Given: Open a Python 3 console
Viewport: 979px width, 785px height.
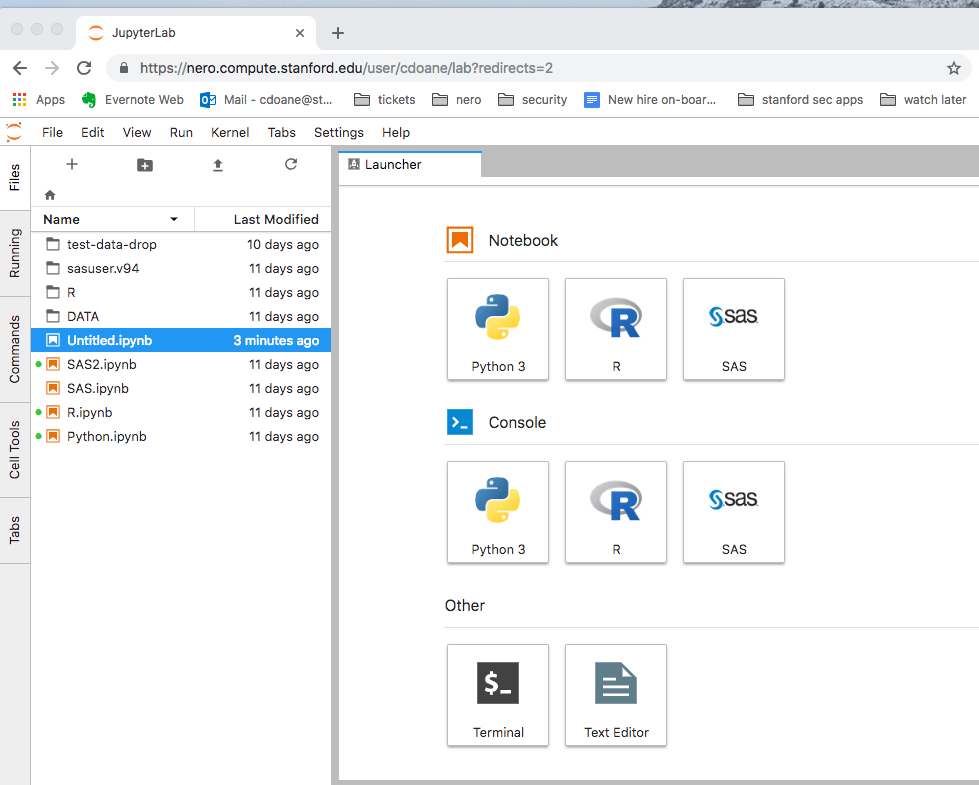Looking at the screenshot, I should point(497,512).
